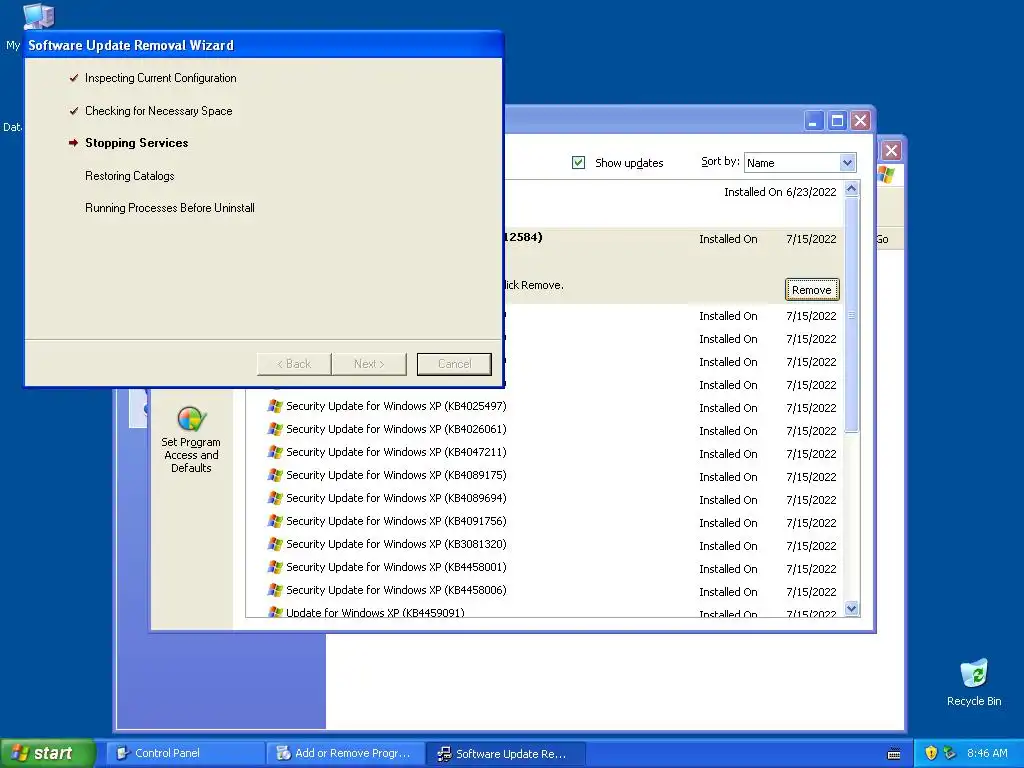Click the My Computer desktop icon
The height and width of the screenshot is (768, 1024).
(39, 15)
